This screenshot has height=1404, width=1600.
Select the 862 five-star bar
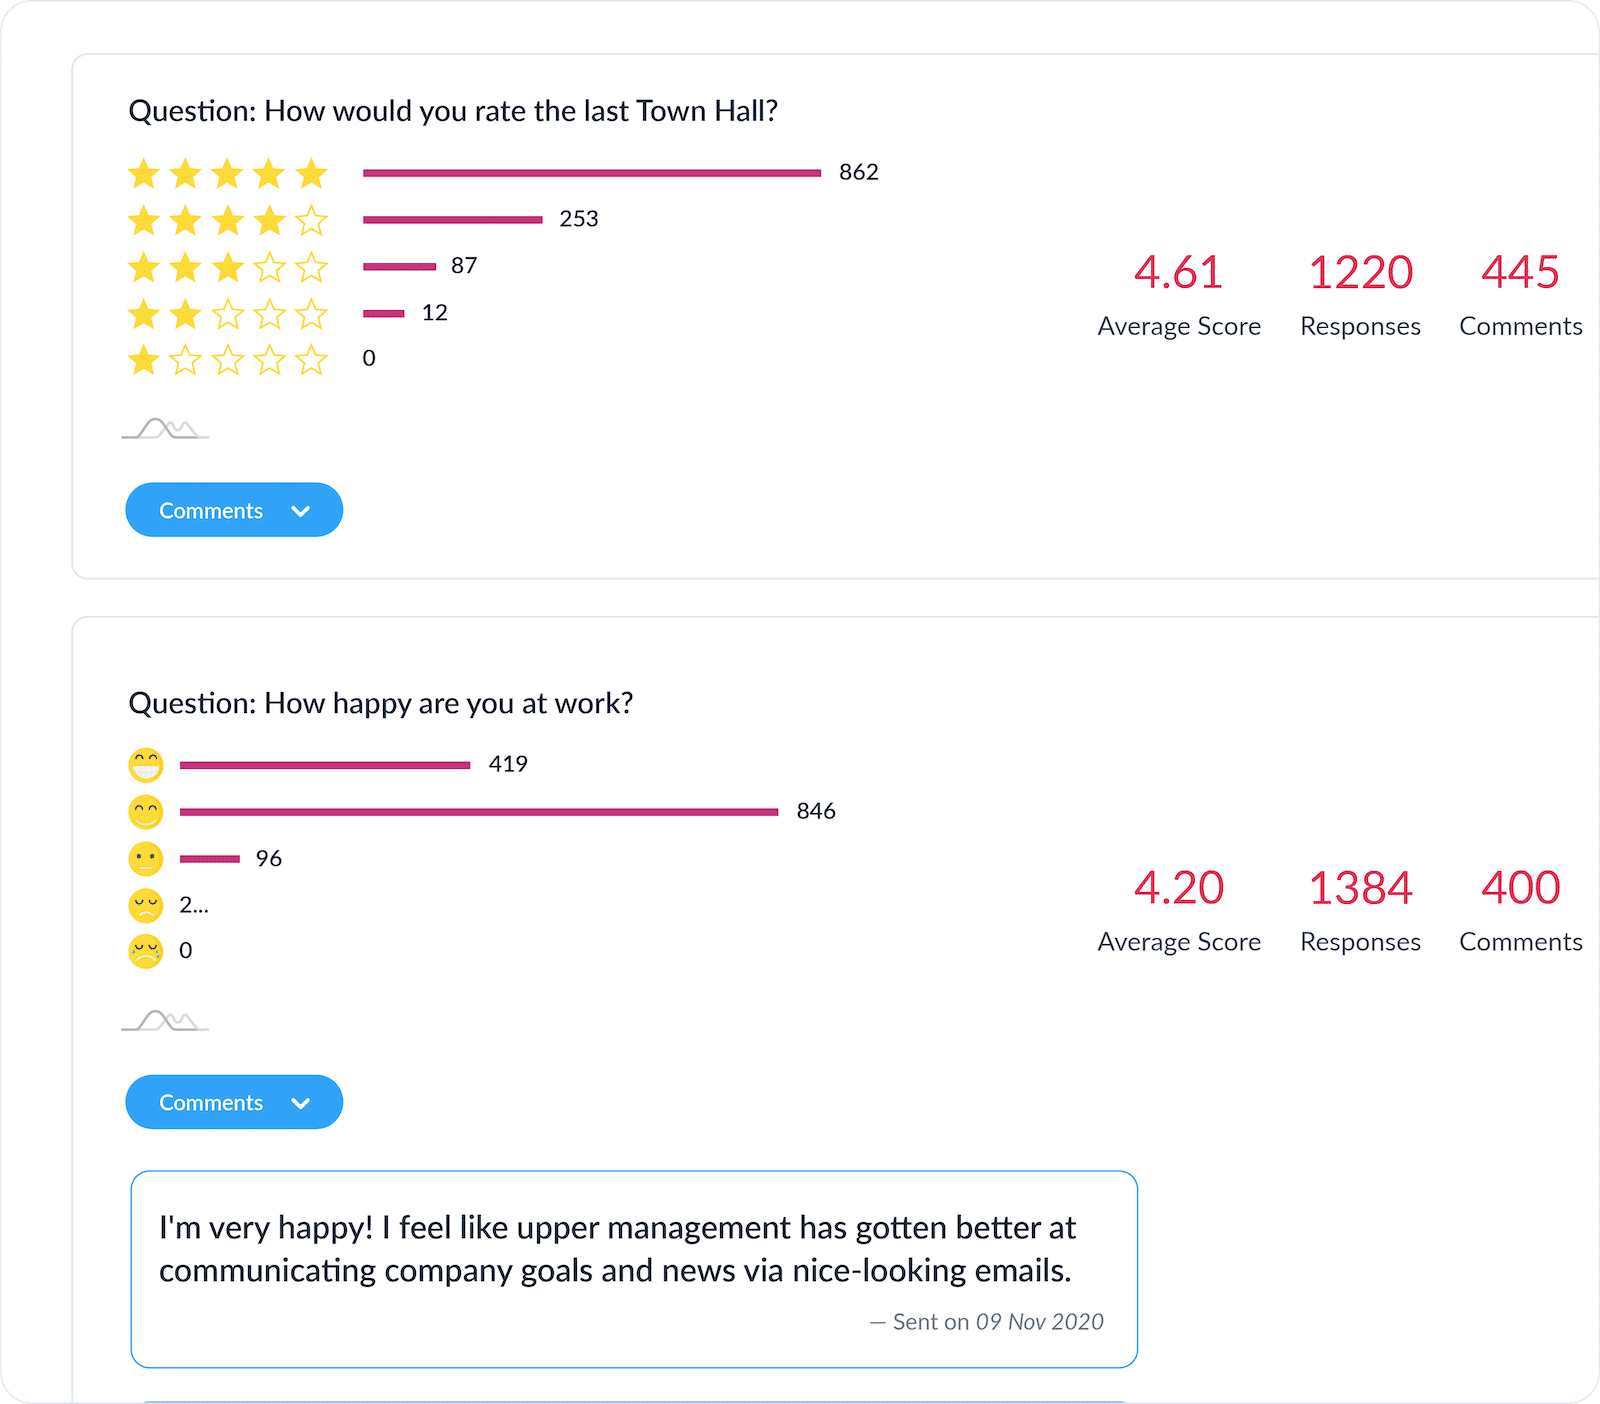coord(592,172)
